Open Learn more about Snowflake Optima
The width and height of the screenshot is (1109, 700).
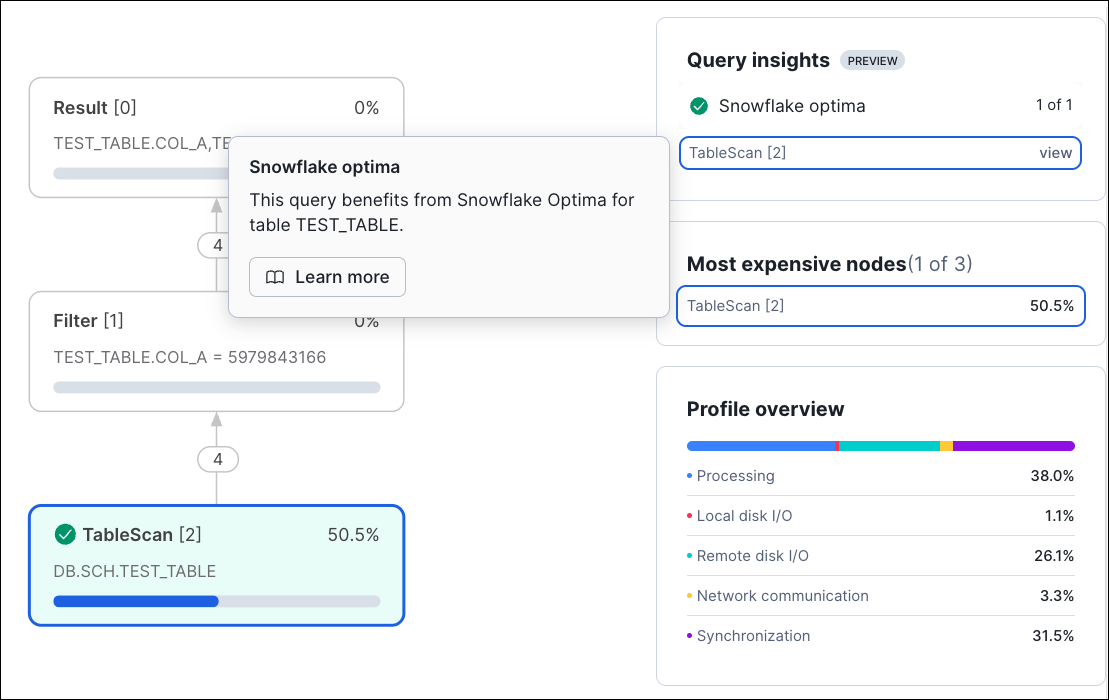[327, 277]
